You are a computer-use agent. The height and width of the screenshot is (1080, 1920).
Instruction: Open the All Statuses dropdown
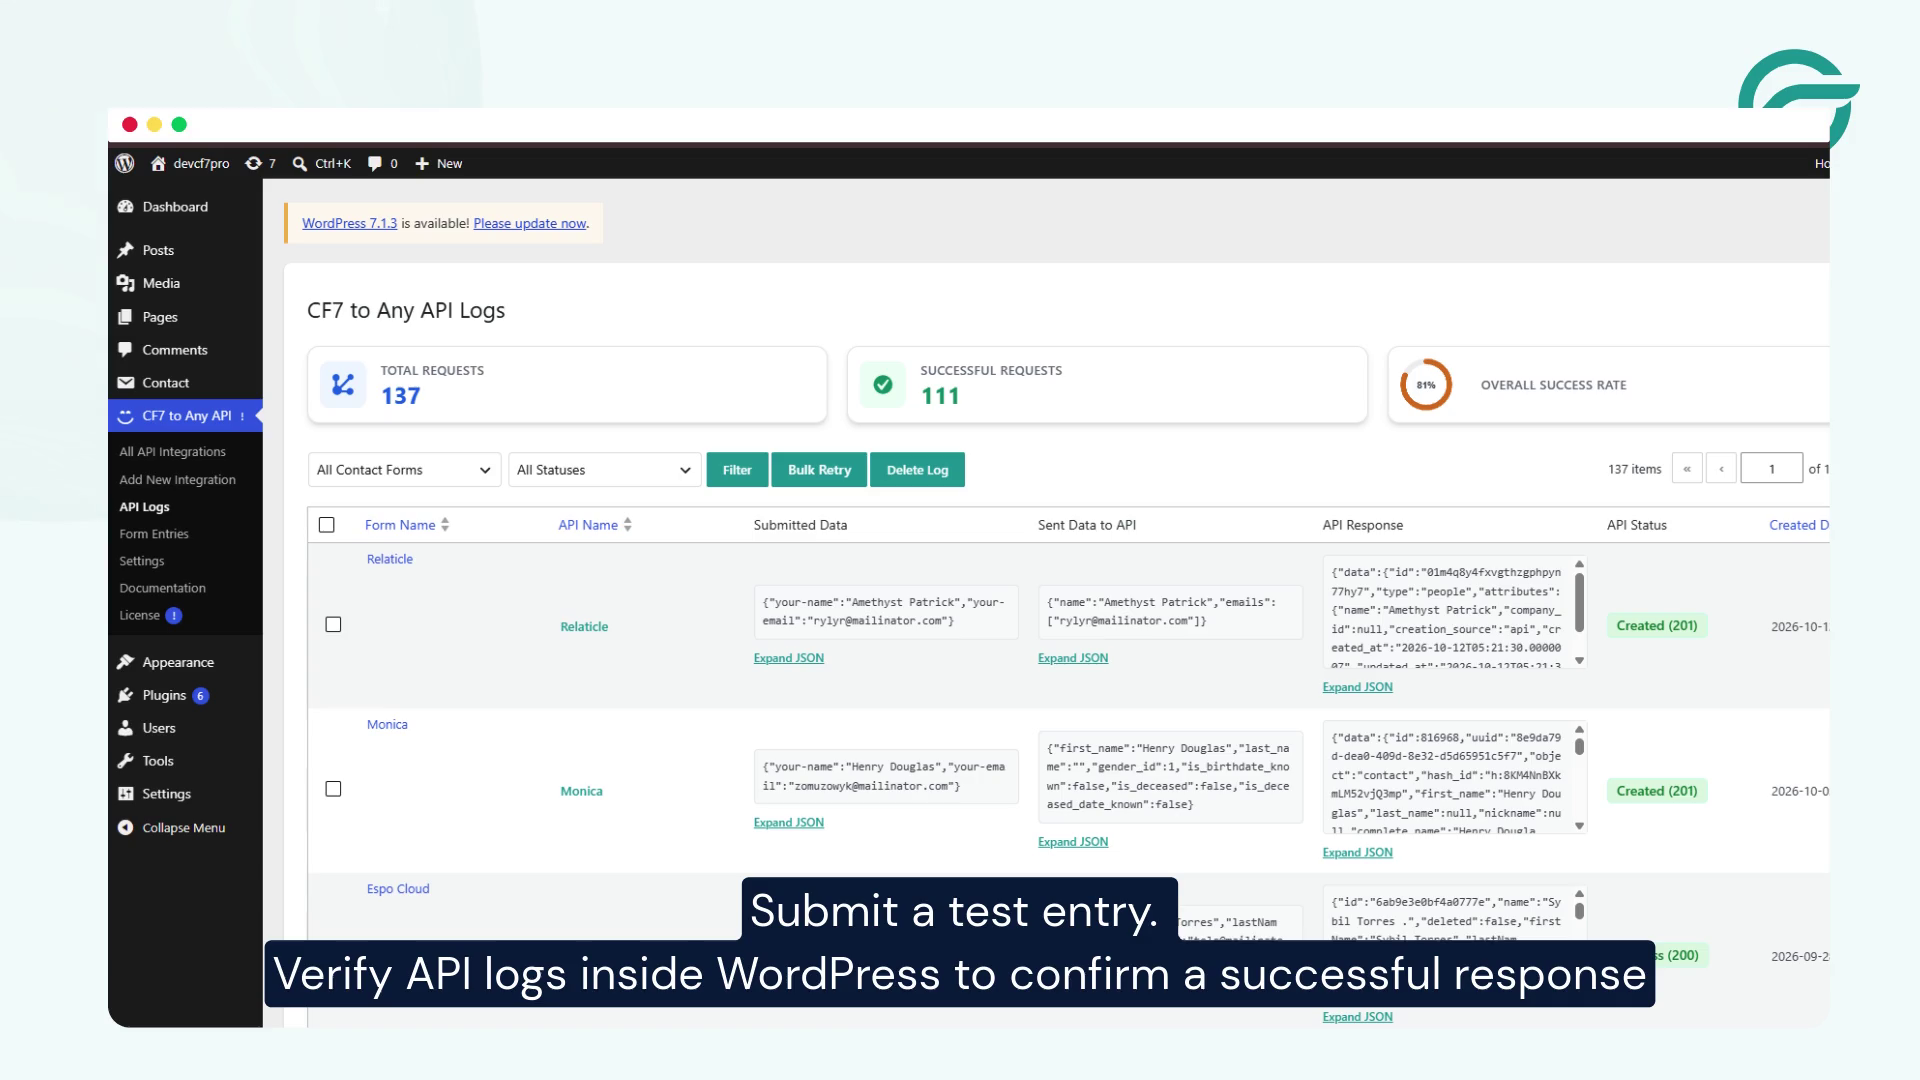pos(604,470)
